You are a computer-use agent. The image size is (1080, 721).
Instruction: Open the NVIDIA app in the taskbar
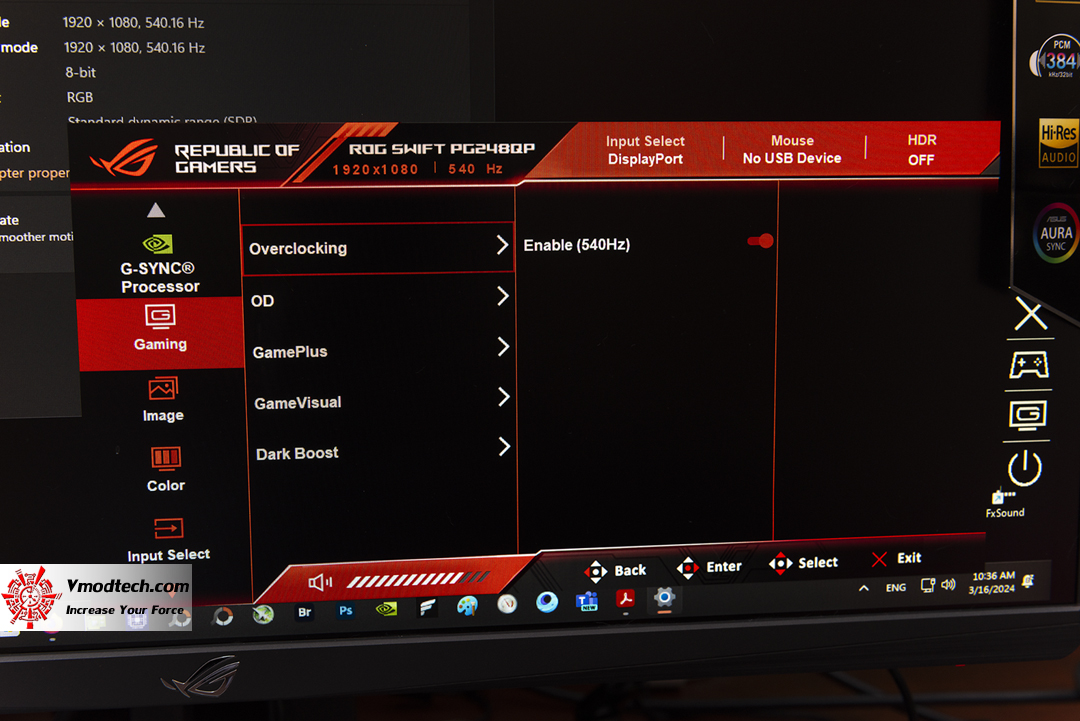386,609
